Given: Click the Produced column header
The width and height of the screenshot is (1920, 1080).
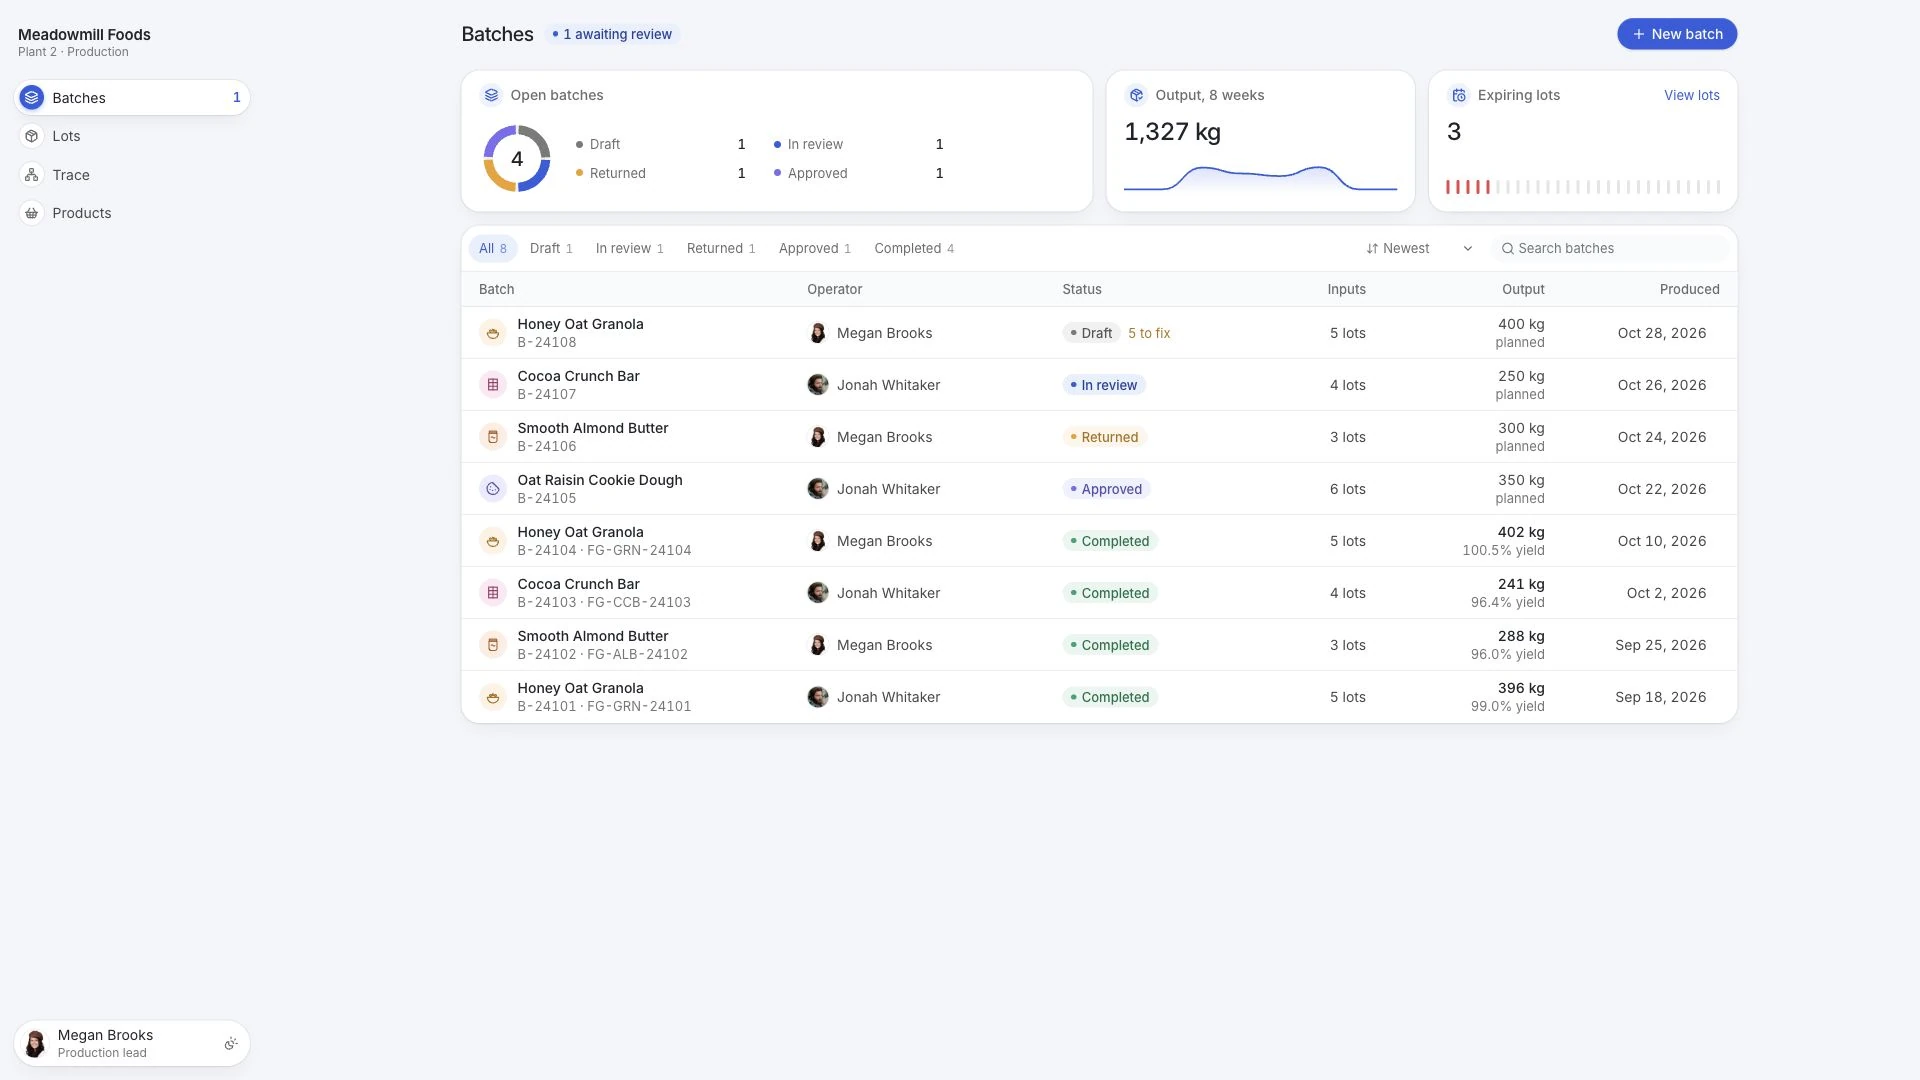Looking at the screenshot, I should tap(1689, 289).
